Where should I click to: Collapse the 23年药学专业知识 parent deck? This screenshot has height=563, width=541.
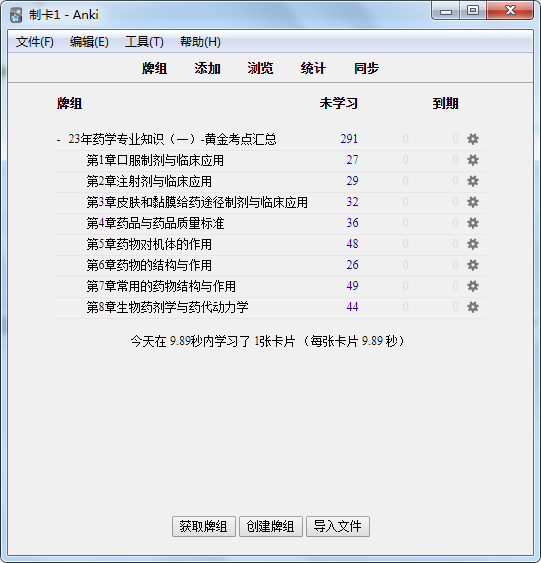pyautogui.click(x=58, y=140)
